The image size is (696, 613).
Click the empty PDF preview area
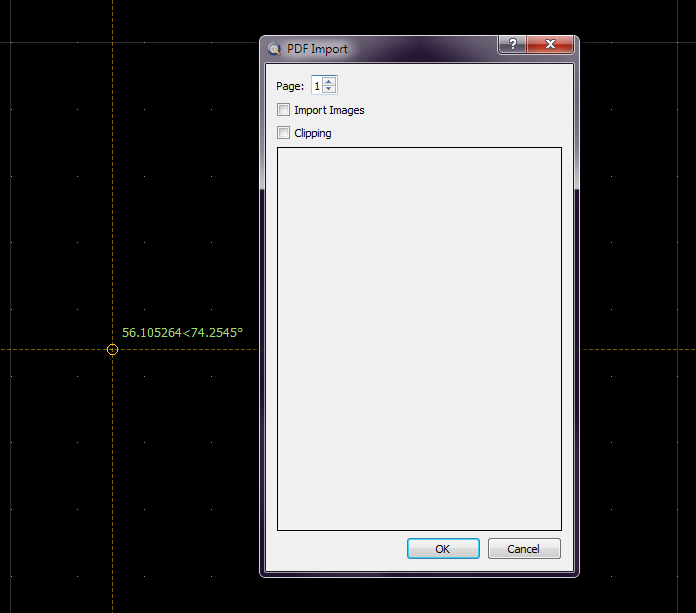(x=419, y=338)
